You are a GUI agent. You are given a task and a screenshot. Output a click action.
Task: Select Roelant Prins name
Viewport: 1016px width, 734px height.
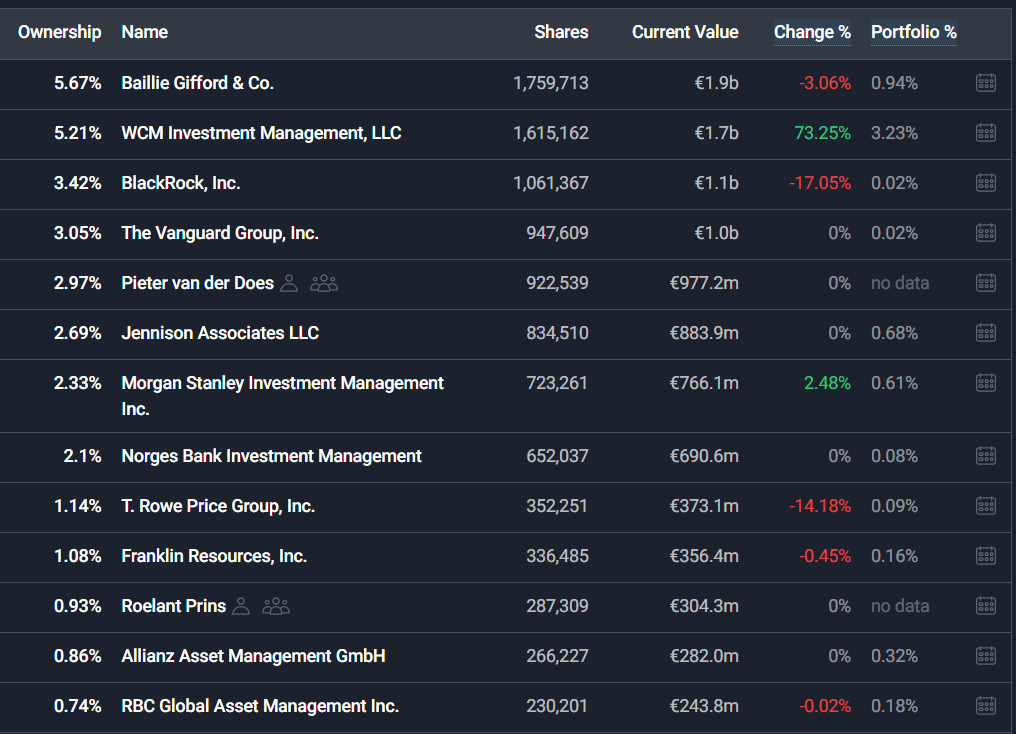(174, 606)
